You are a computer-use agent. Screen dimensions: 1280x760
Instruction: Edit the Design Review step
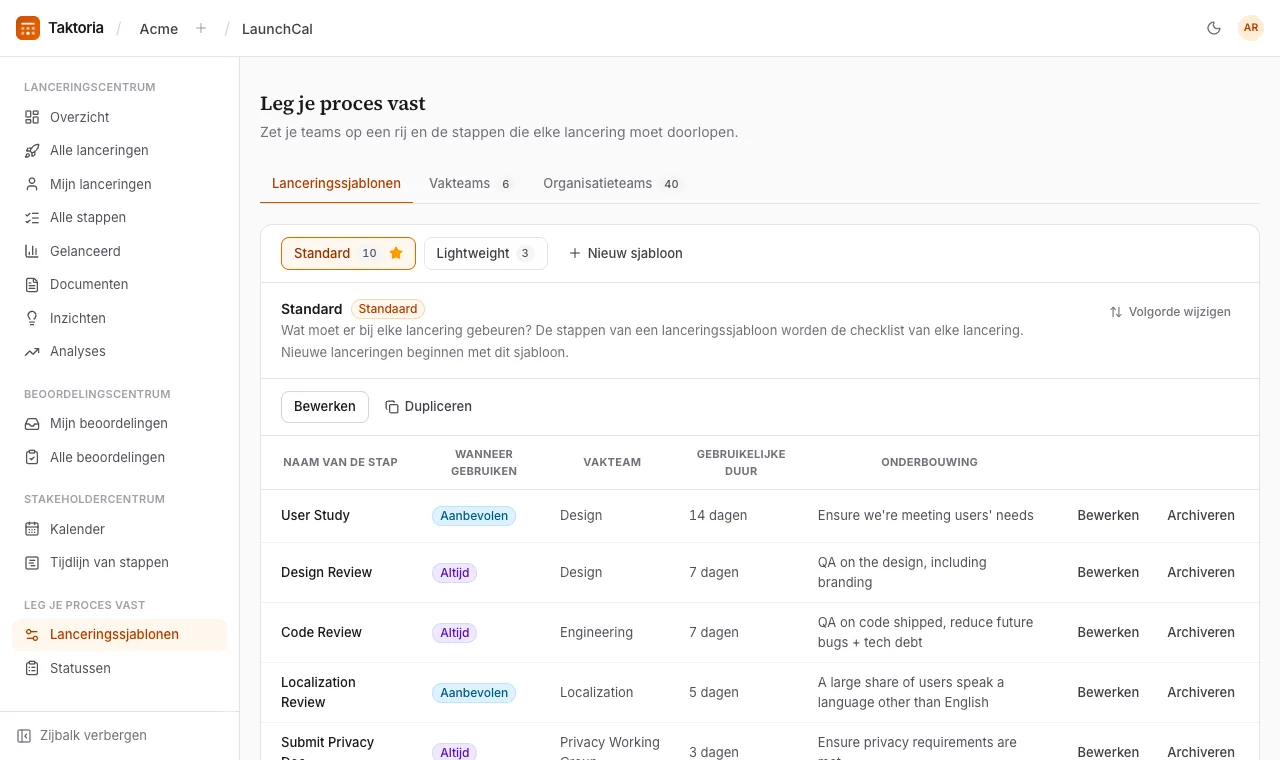[1108, 572]
